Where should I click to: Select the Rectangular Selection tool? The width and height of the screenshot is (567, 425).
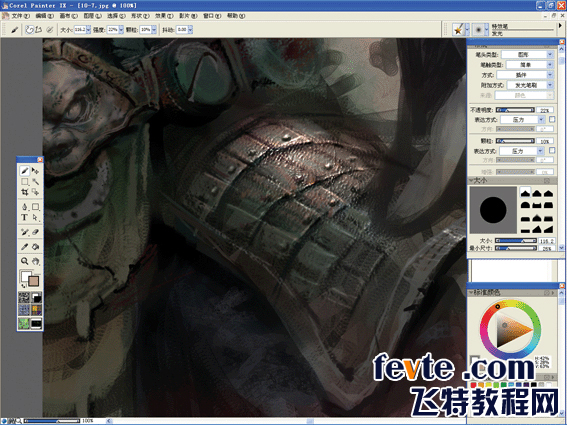pos(25,181)
